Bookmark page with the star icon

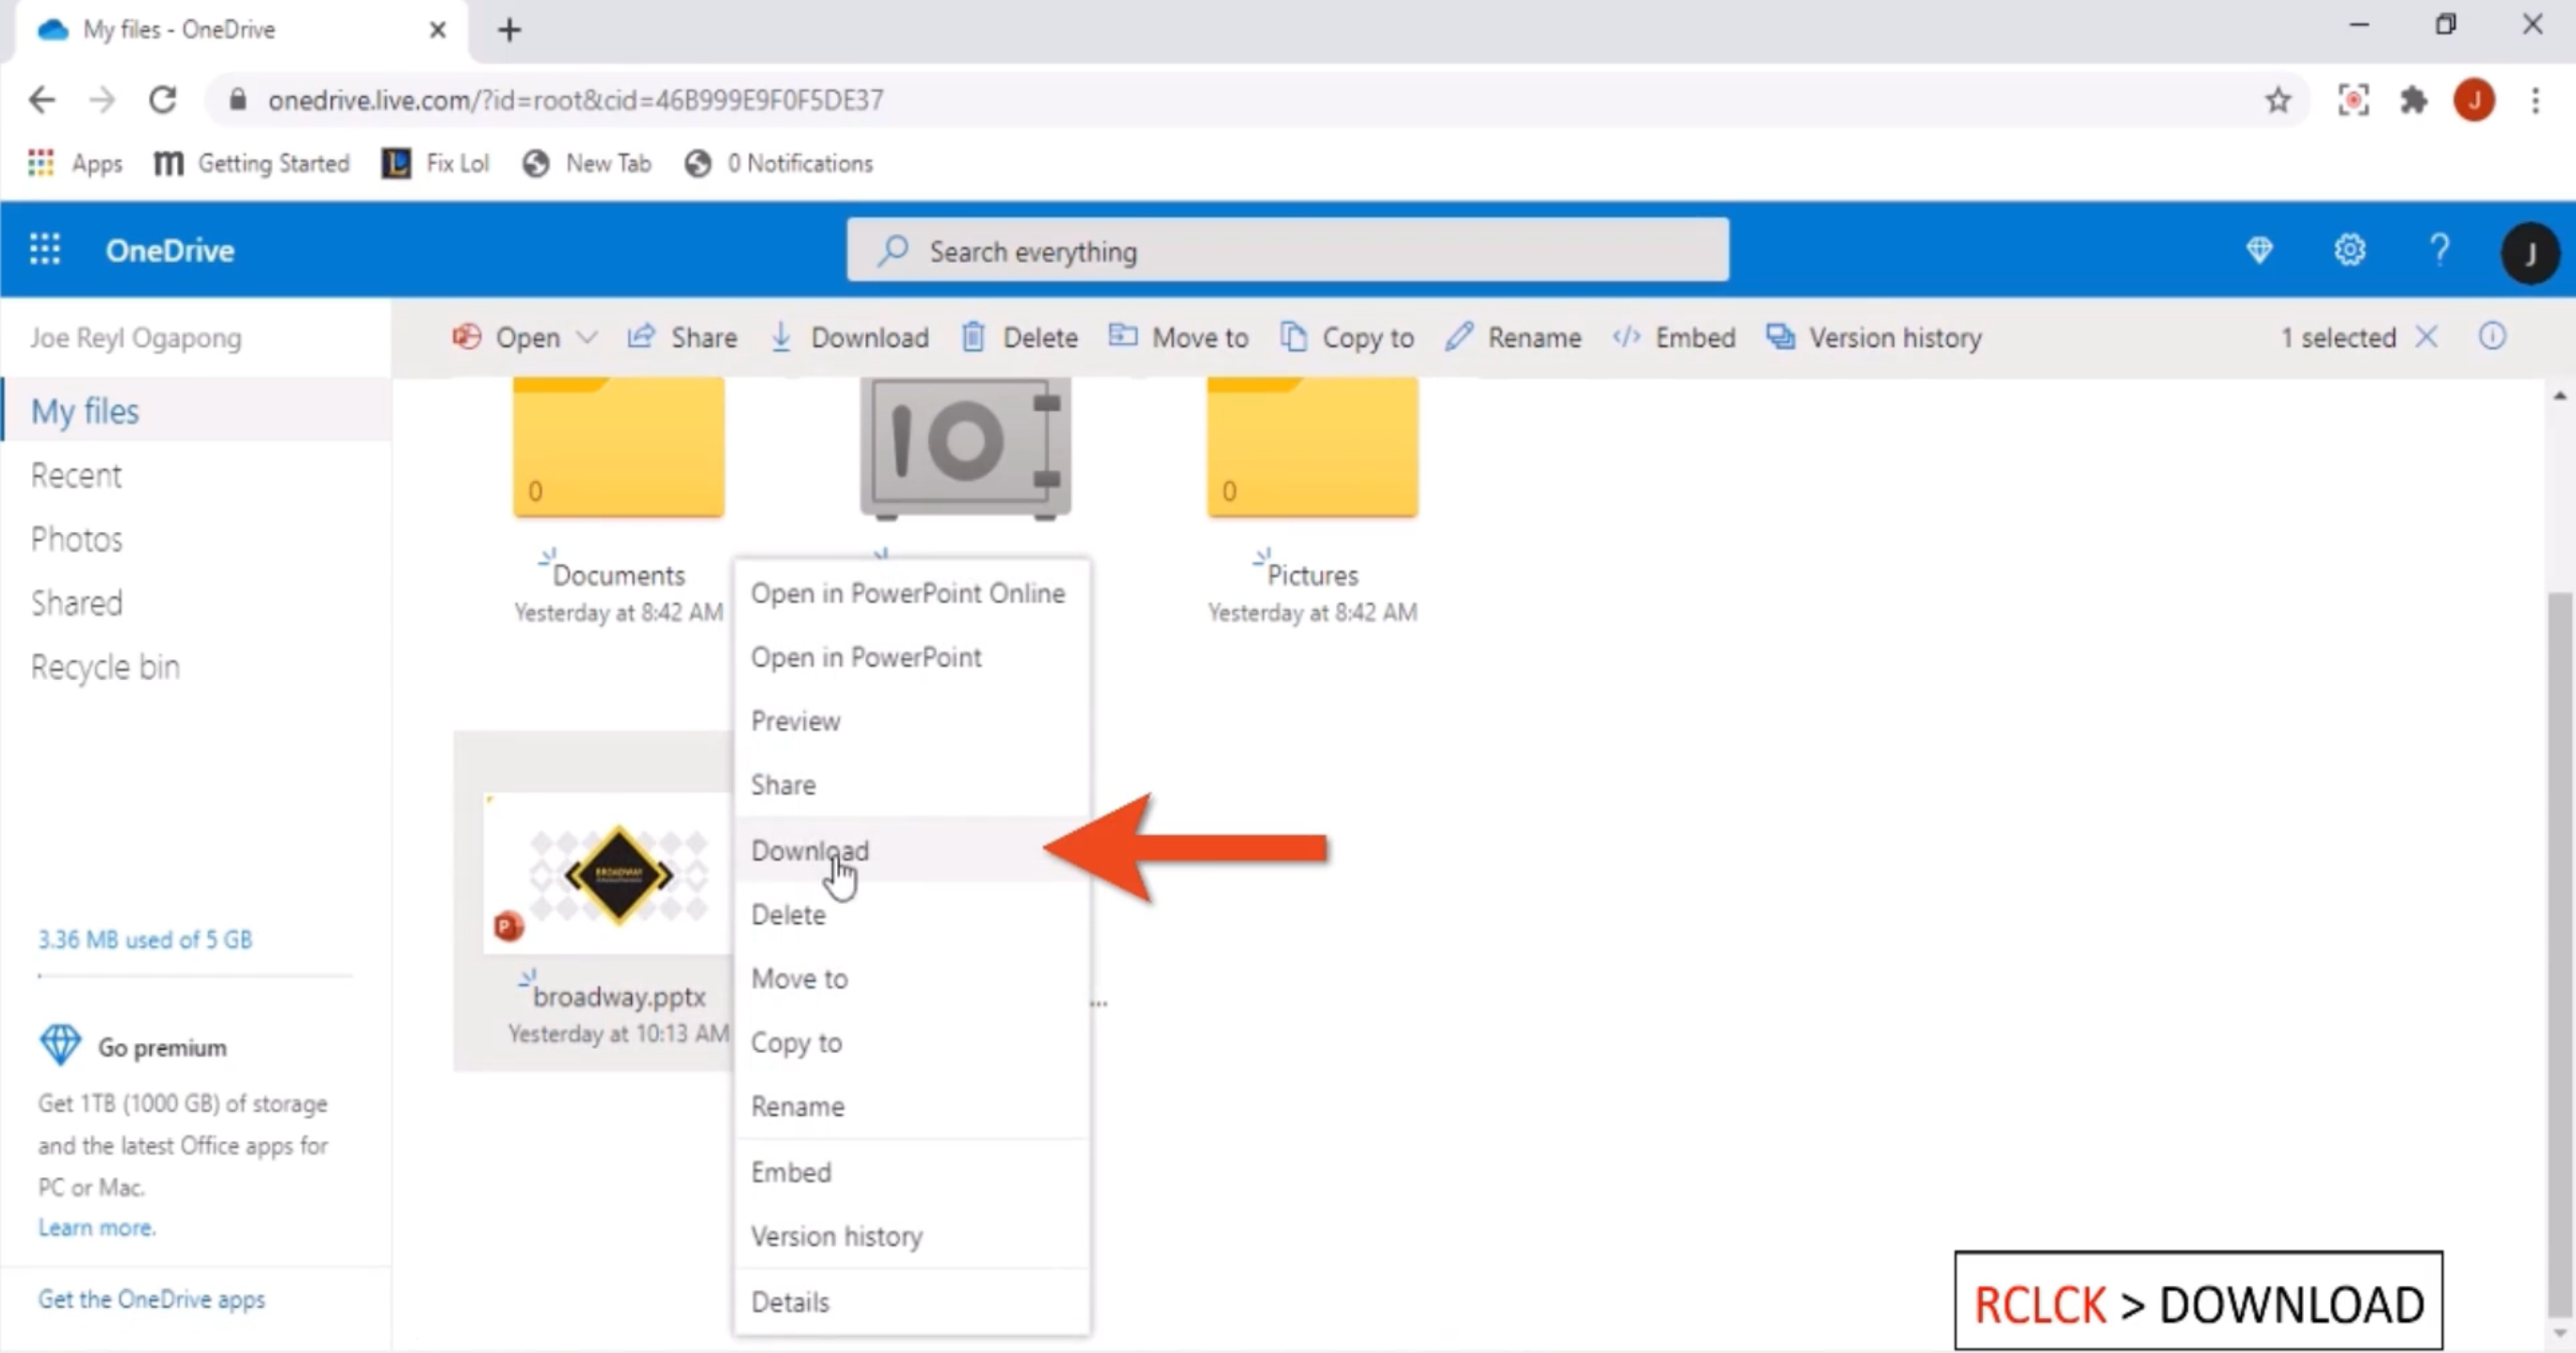click(x=2278, y=100)
